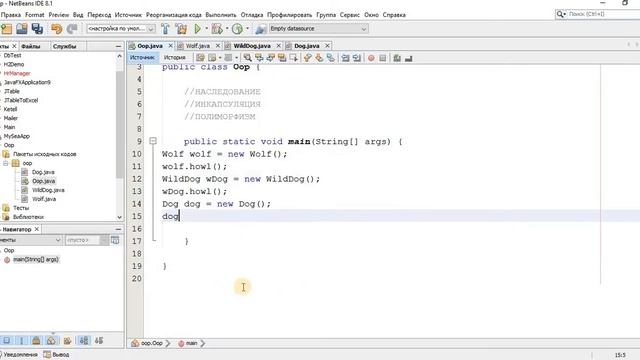
Task: Click Shift Line Left editor icon
Action: pyautogui.click(x=345, y=58)
